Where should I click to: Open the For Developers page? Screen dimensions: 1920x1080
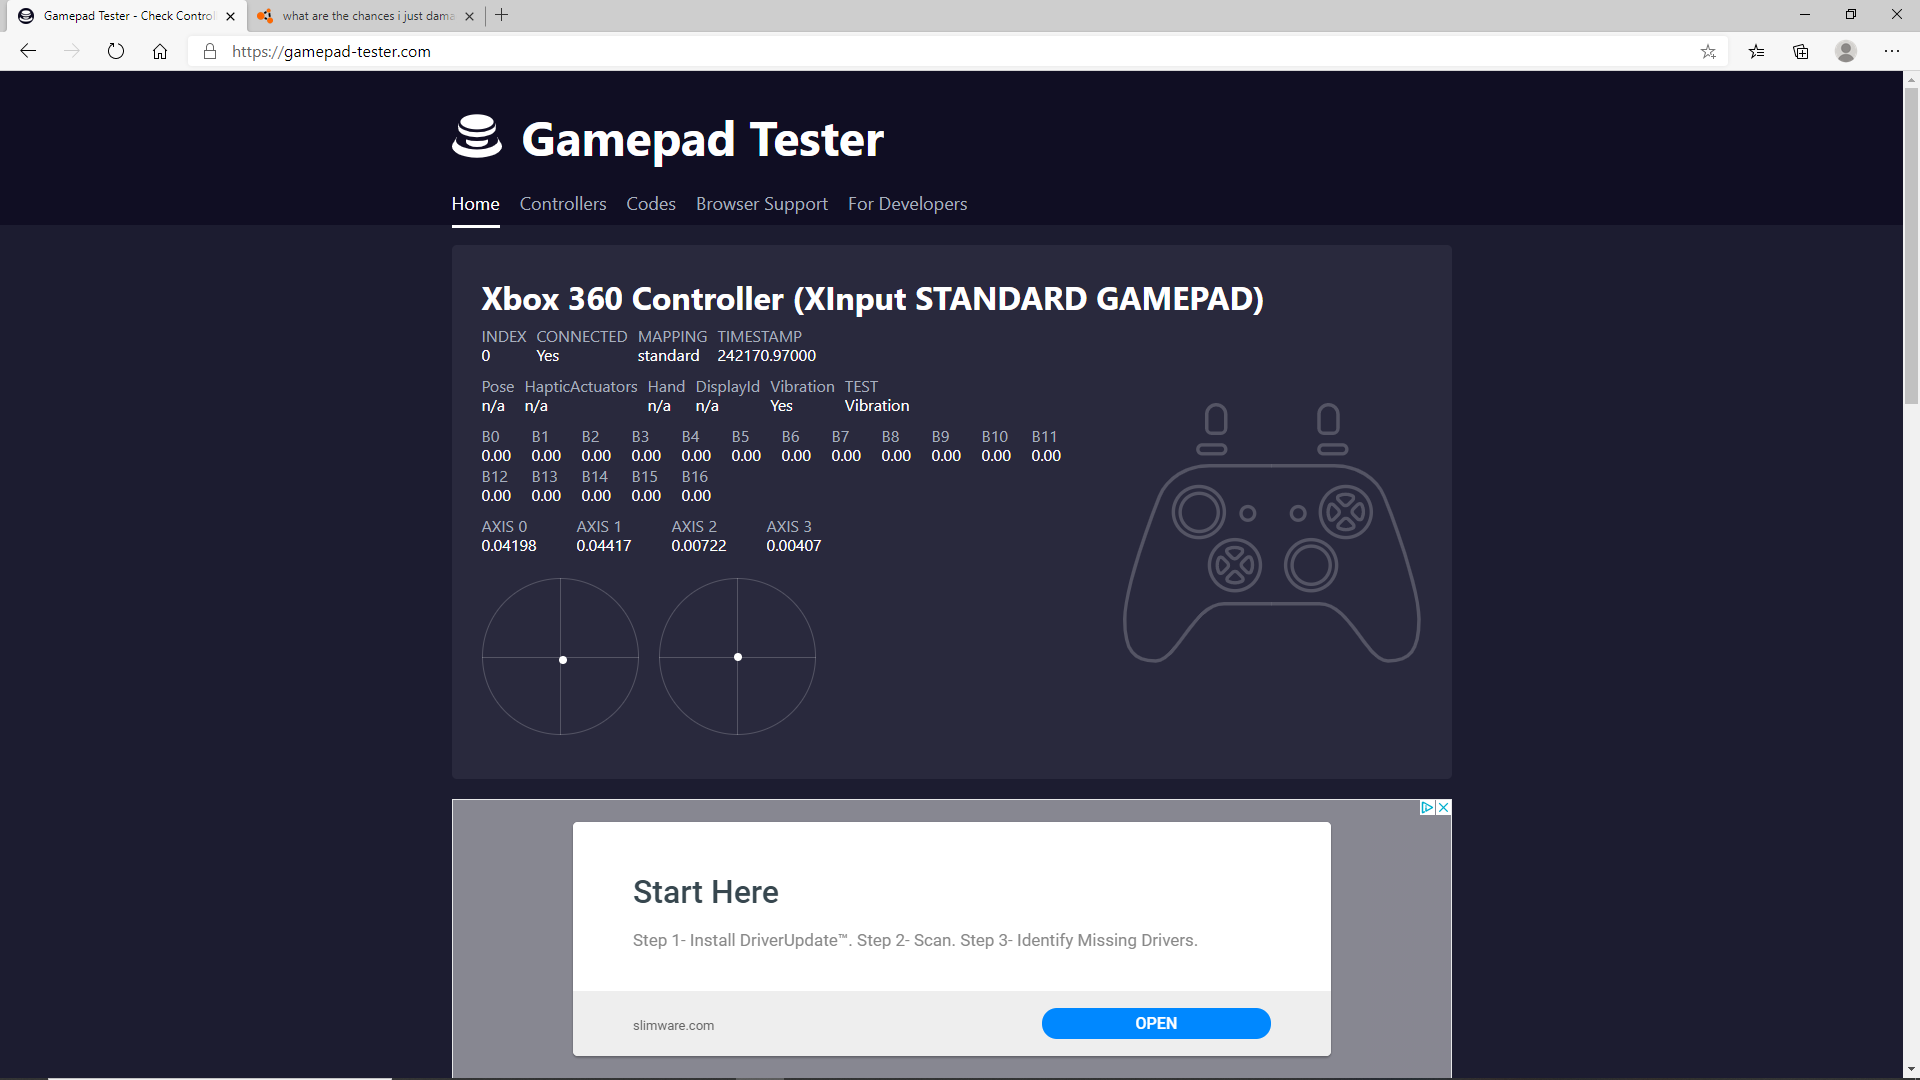click(907, 204)
